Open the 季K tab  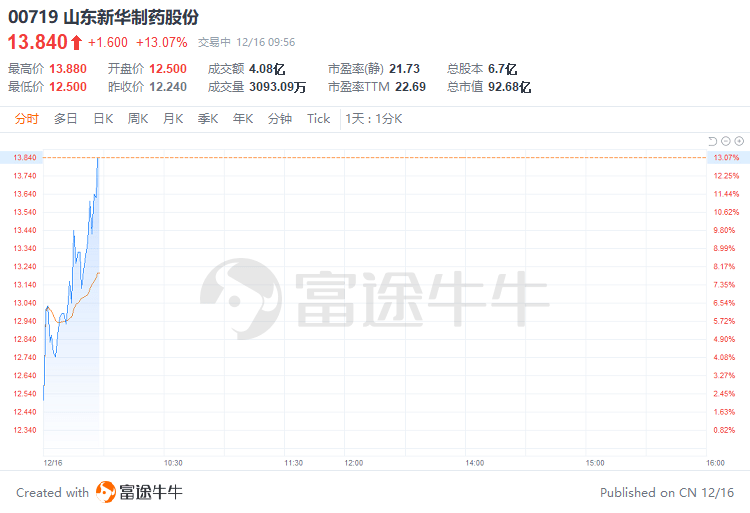coord(208,119)
